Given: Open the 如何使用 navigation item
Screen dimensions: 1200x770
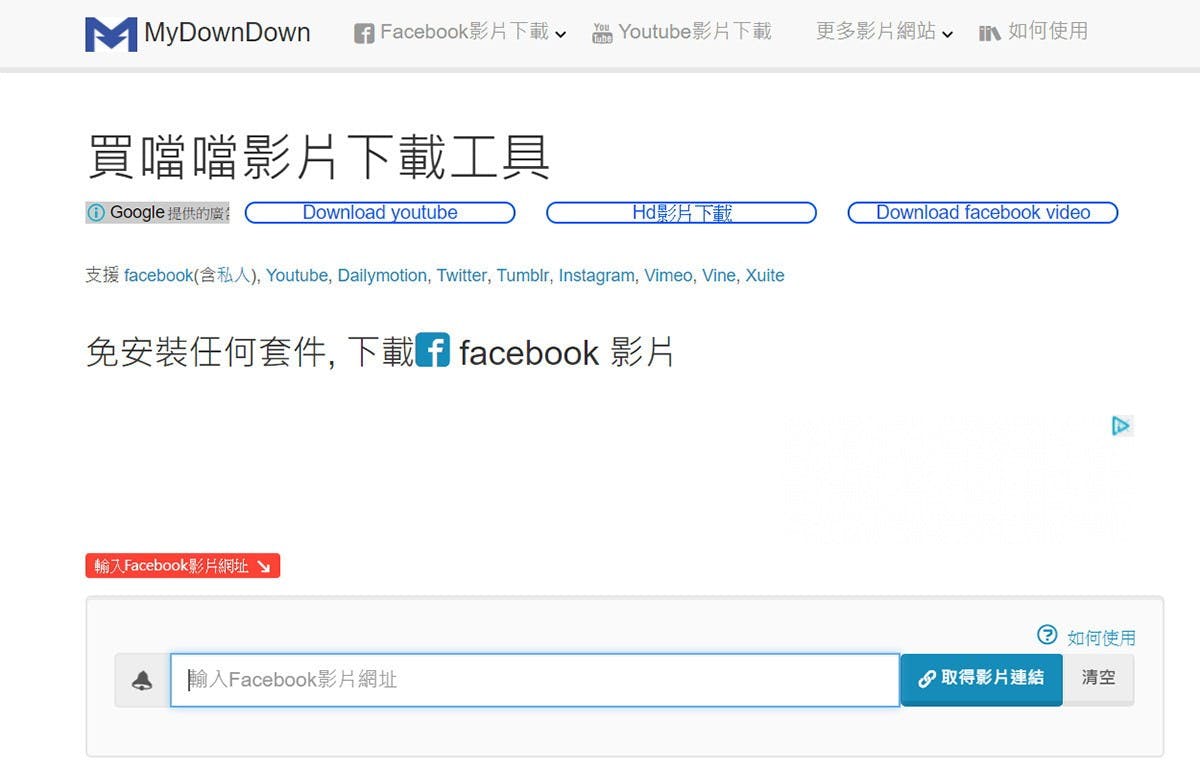Looking at the screenshot, I should tap(1047, 32).
